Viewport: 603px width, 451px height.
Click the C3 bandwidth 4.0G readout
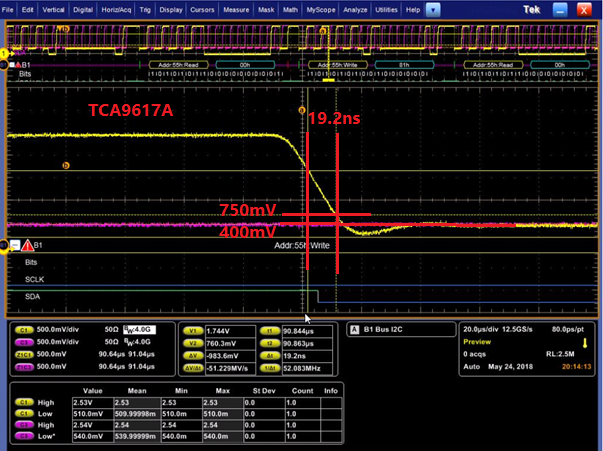tap(138, 342)
